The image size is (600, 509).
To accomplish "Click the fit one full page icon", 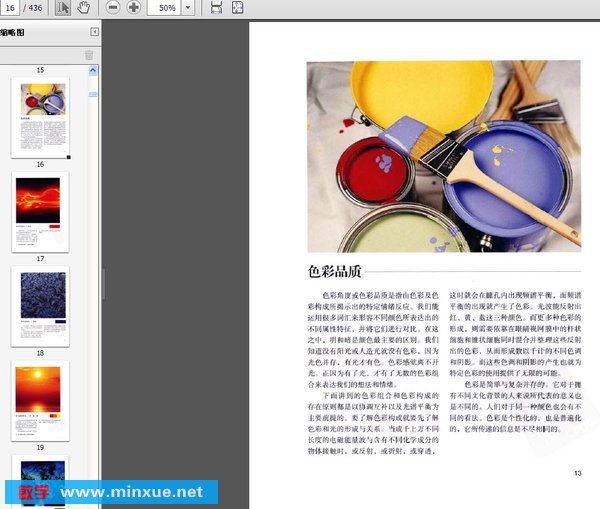I will [x=237, y=8].
